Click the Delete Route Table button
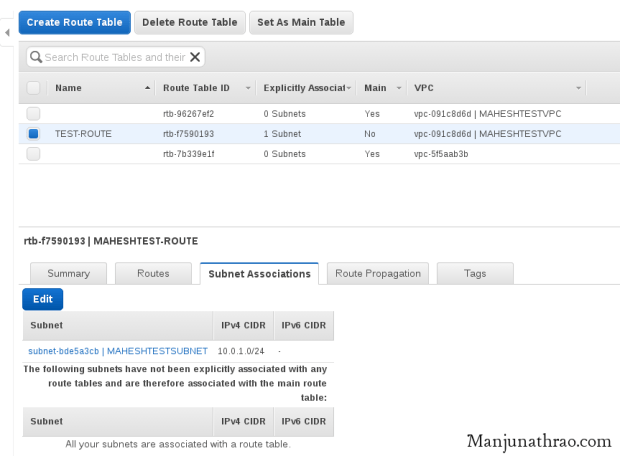620x456 pixels. [190, 22]
